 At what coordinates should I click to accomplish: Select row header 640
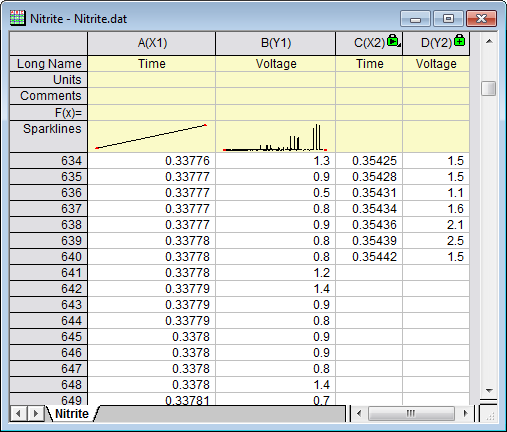click(x=49, y=257)
